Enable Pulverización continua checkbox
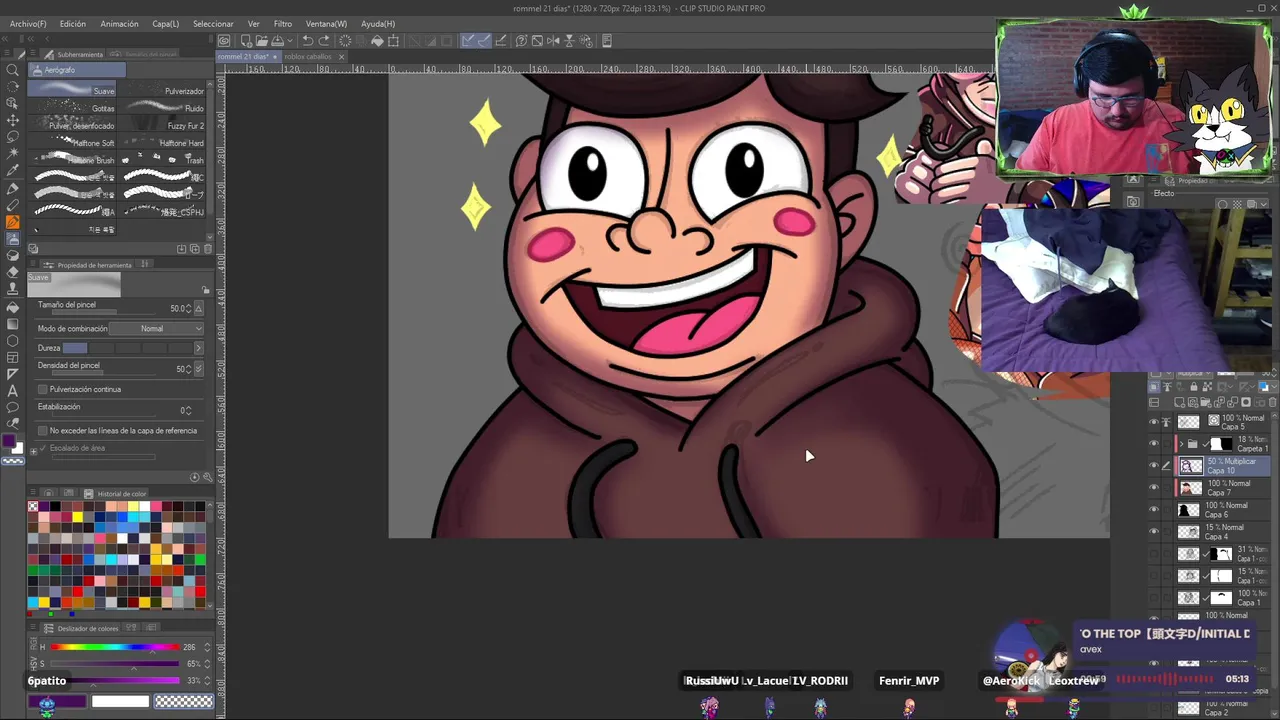Viewport: 1280px width, 720px height. pos(42,389)
